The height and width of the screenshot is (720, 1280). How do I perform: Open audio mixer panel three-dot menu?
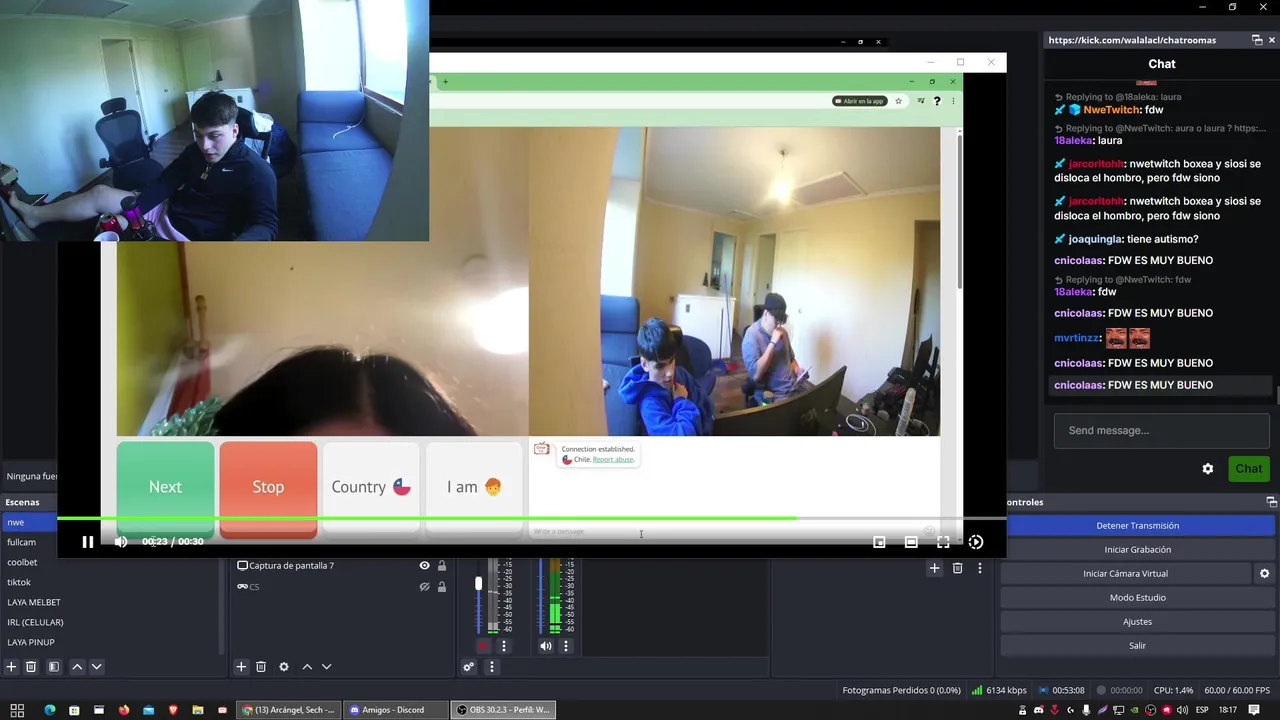pos(491,667)
